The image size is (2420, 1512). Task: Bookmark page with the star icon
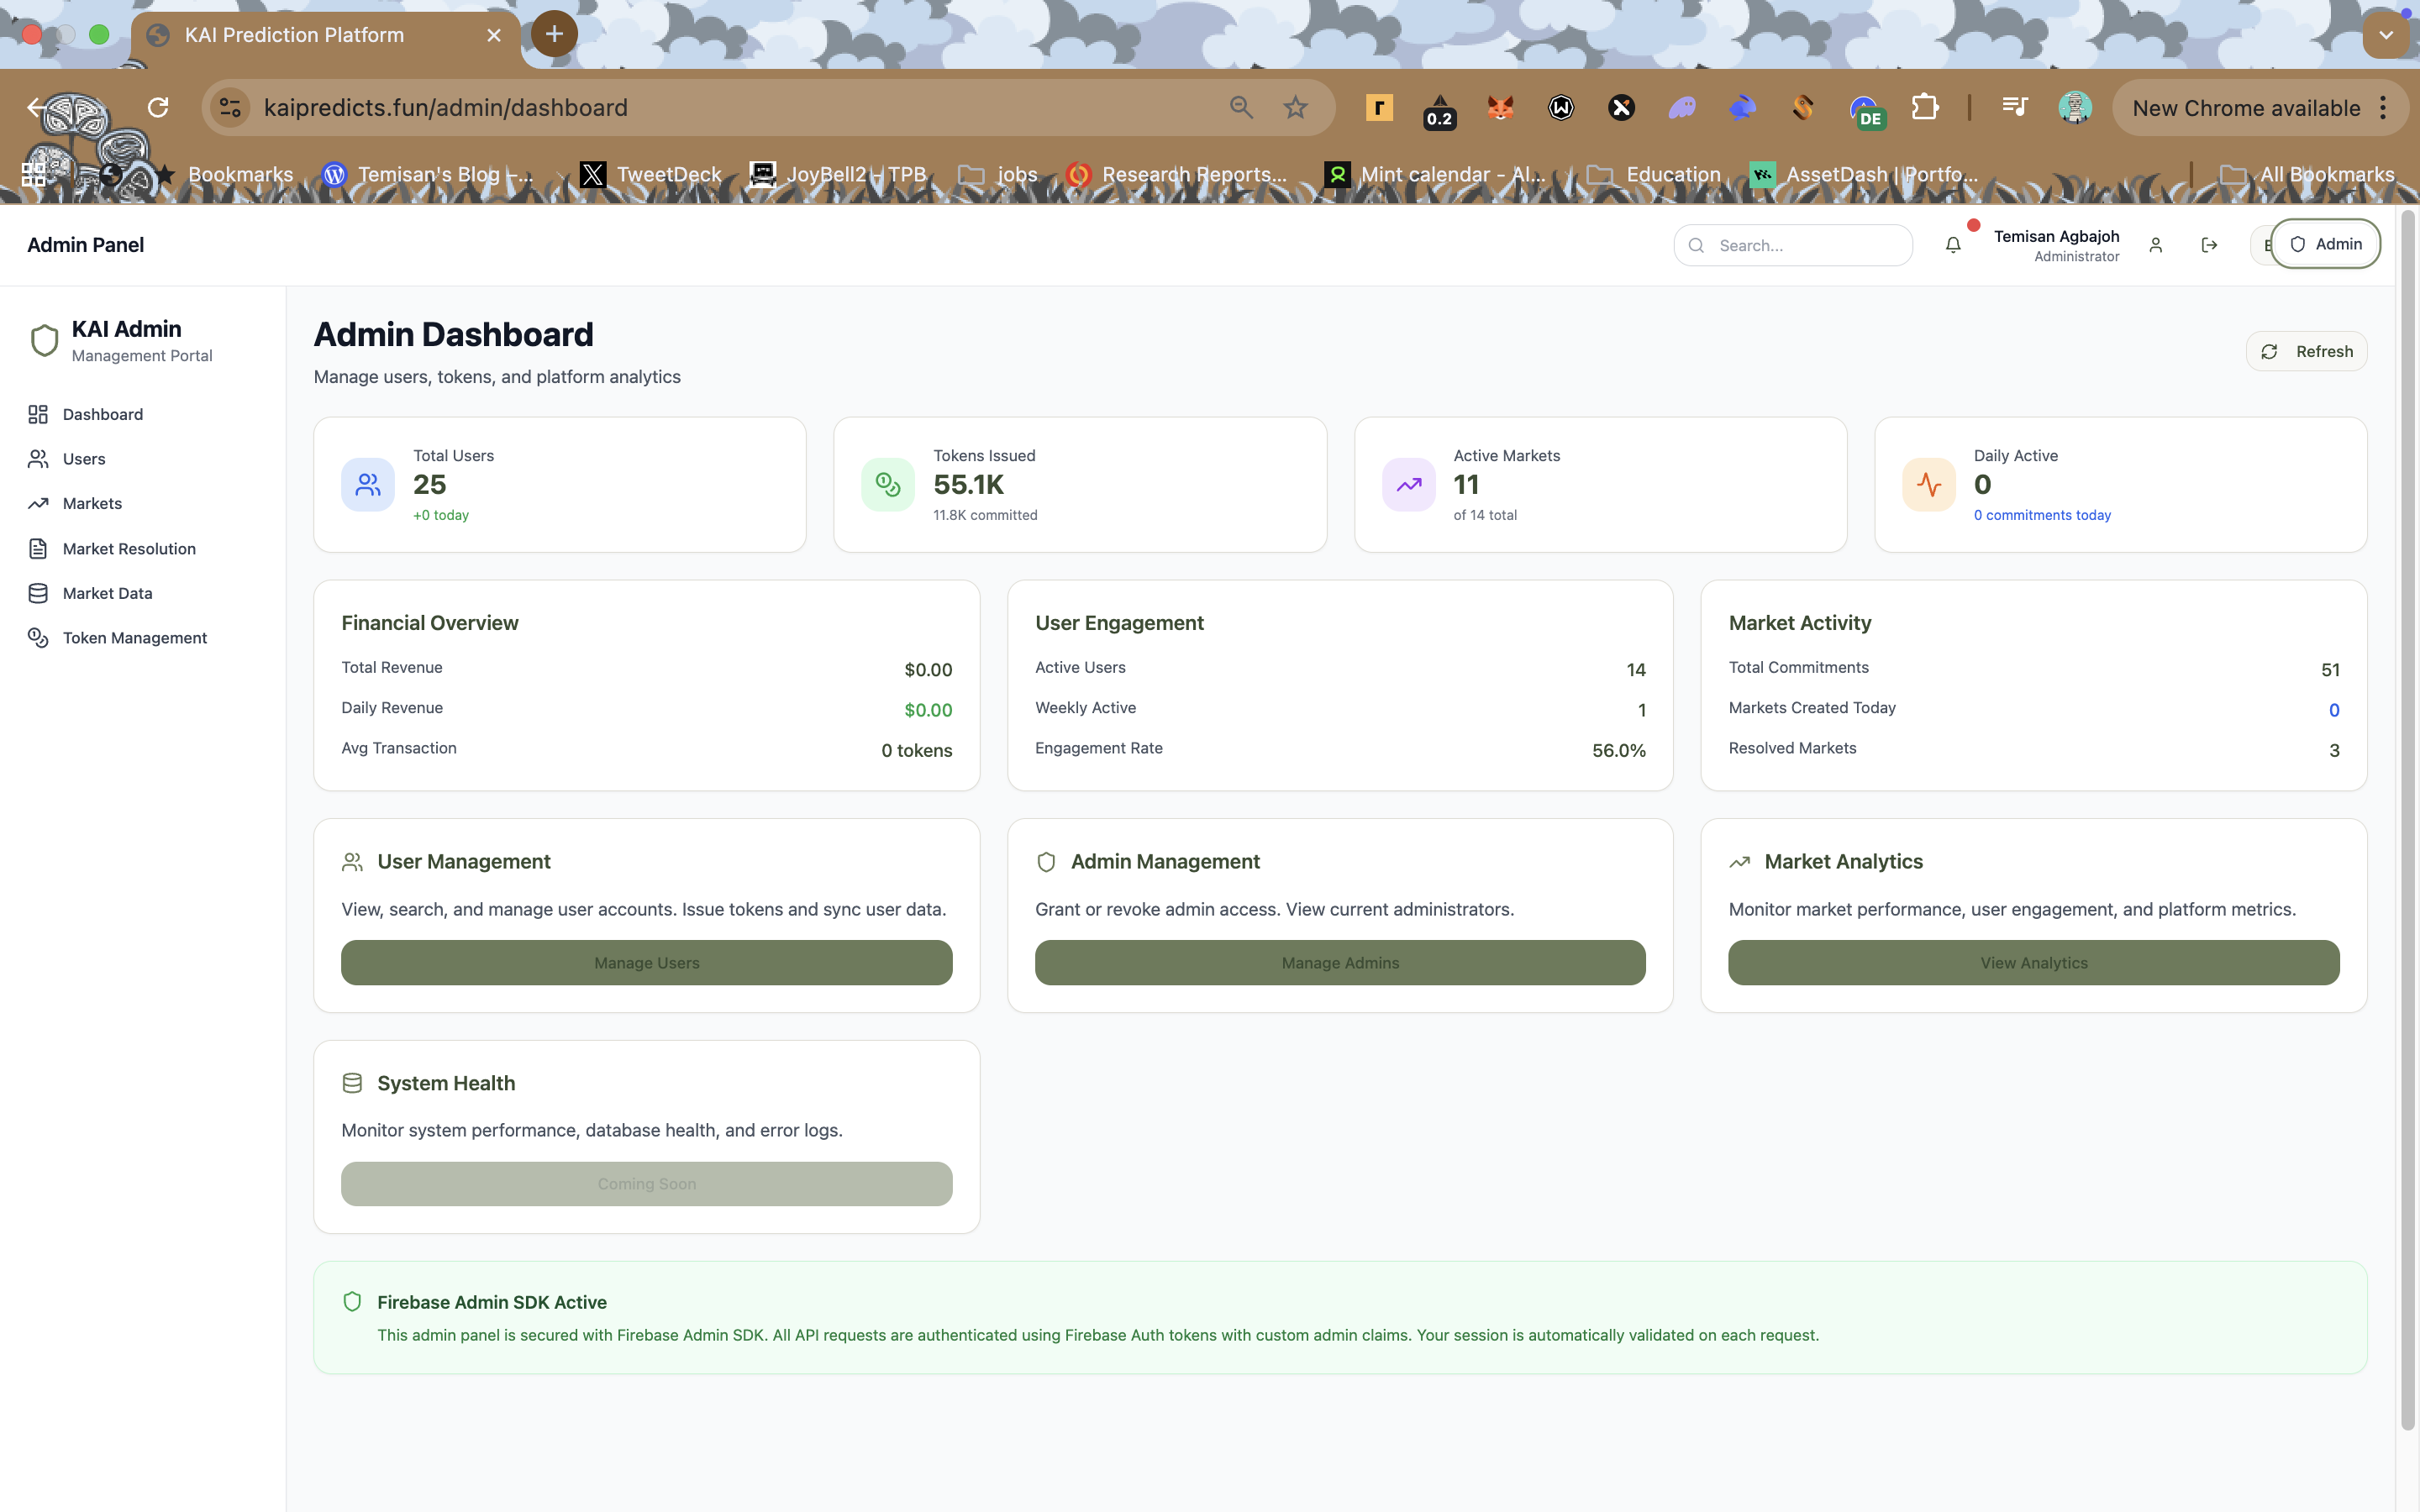[1295, 108]
